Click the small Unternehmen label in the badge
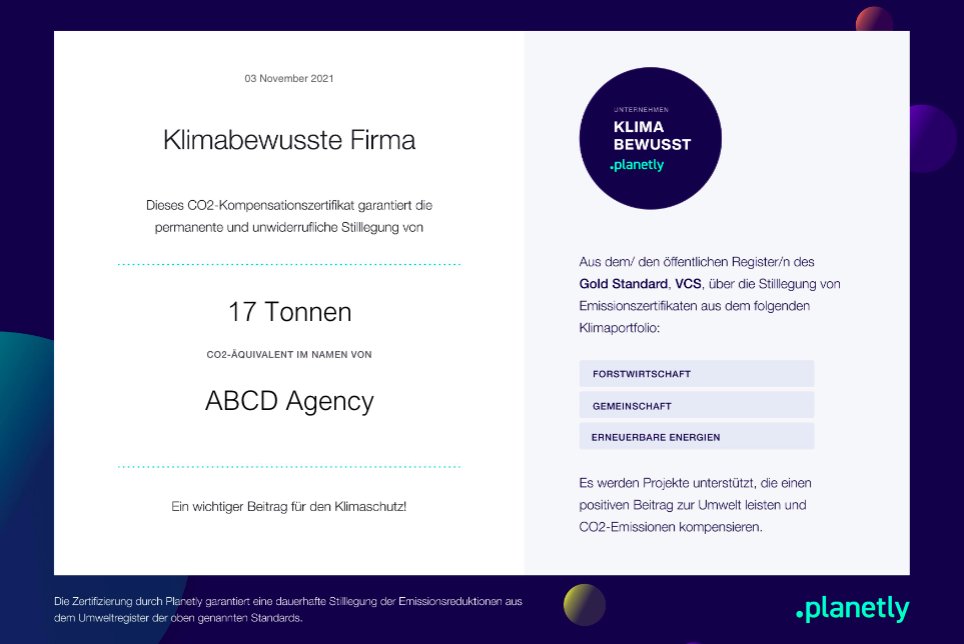This screenshot has width=964, height=644. [641, 110]
